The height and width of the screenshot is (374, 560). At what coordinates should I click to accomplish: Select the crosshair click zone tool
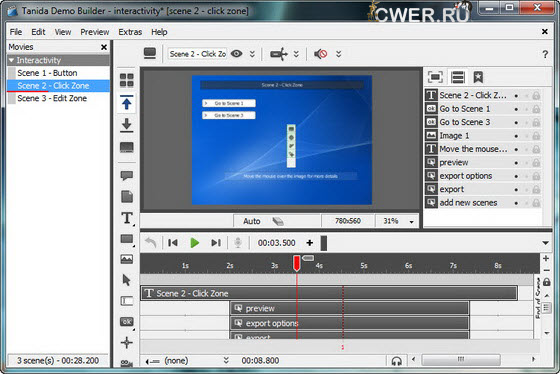[126, 343]
